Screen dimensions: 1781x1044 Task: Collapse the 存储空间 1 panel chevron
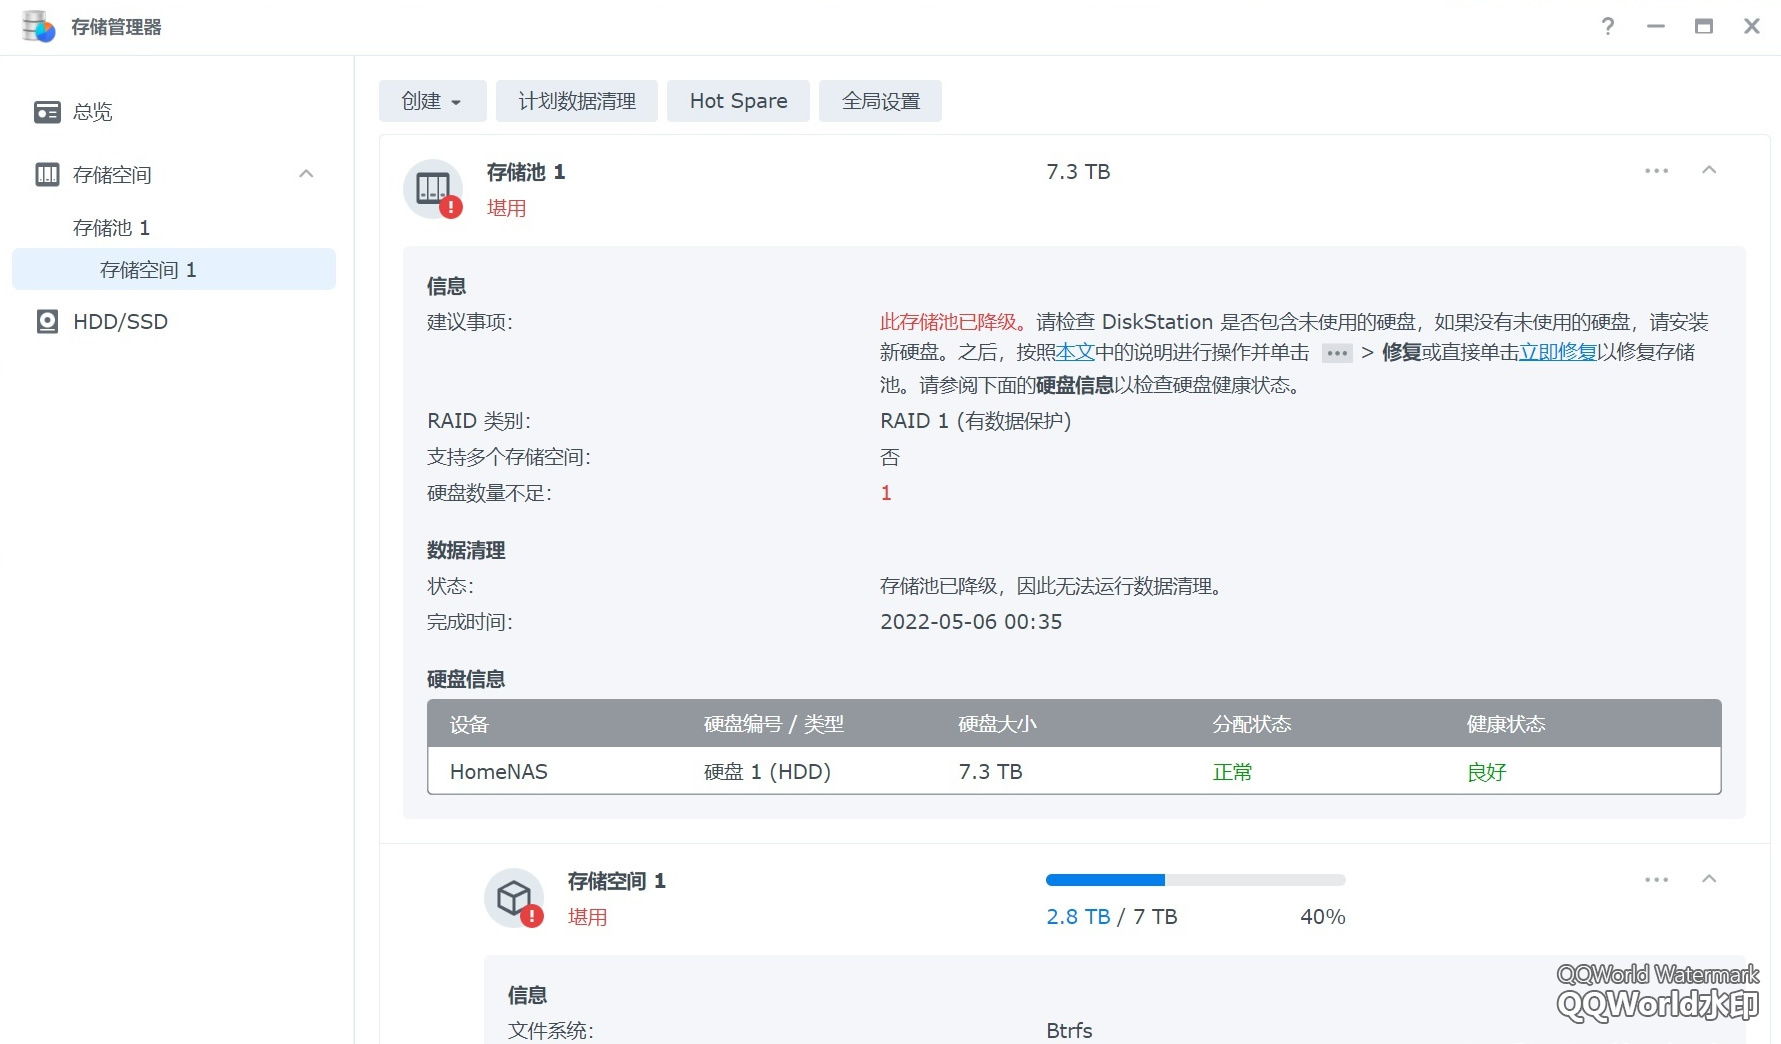click(1709, 880)
